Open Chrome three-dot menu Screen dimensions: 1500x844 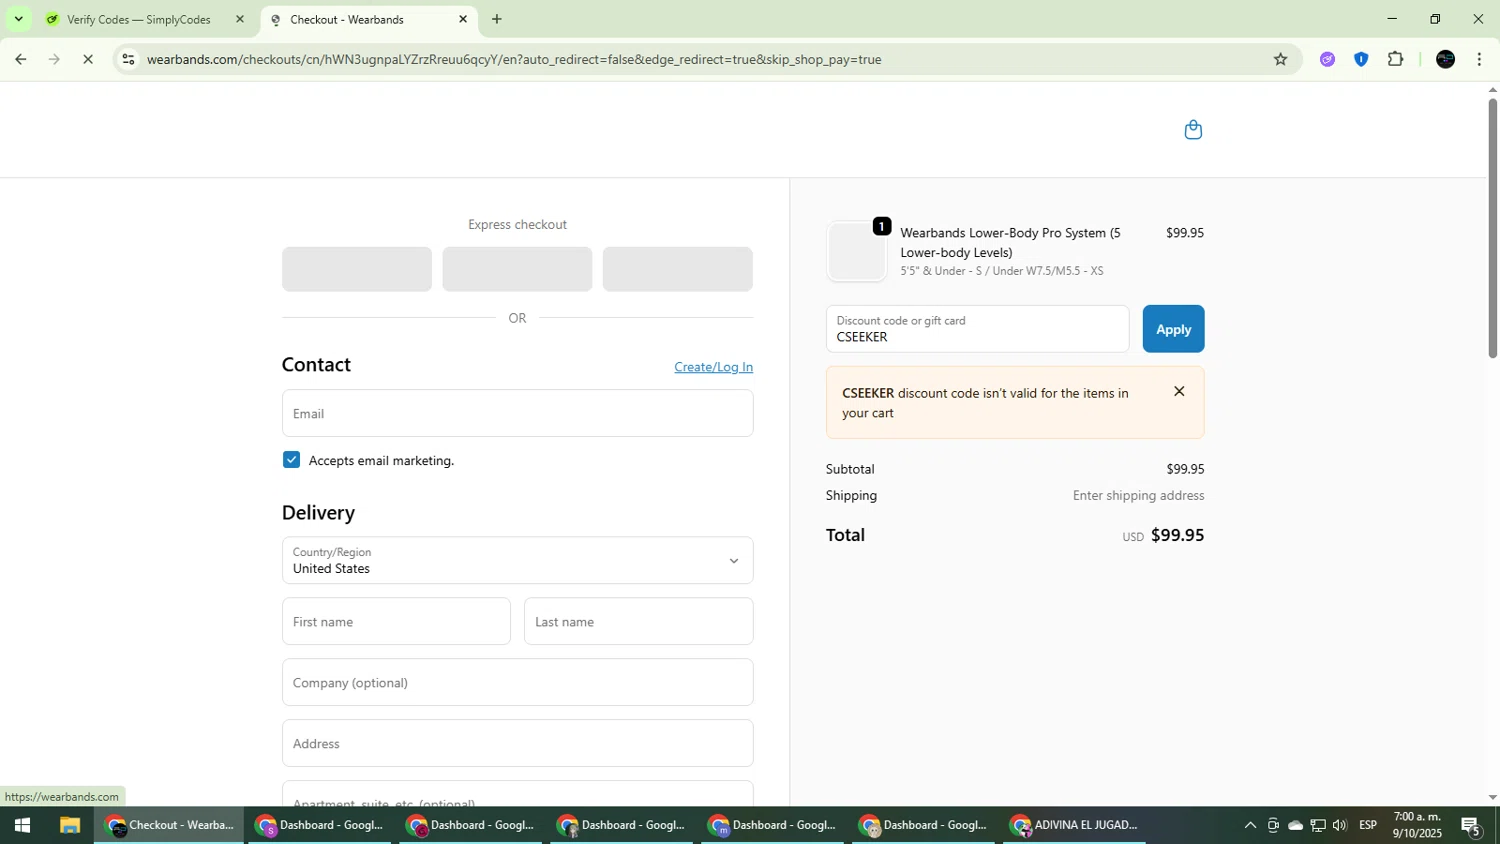(x=1479, y=59)
